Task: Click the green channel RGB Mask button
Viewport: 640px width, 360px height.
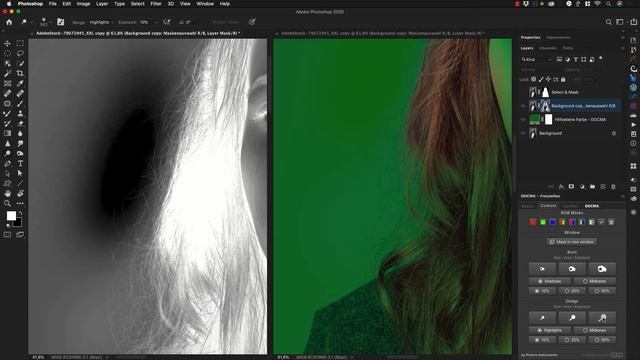Action: (x=542, y=222)
